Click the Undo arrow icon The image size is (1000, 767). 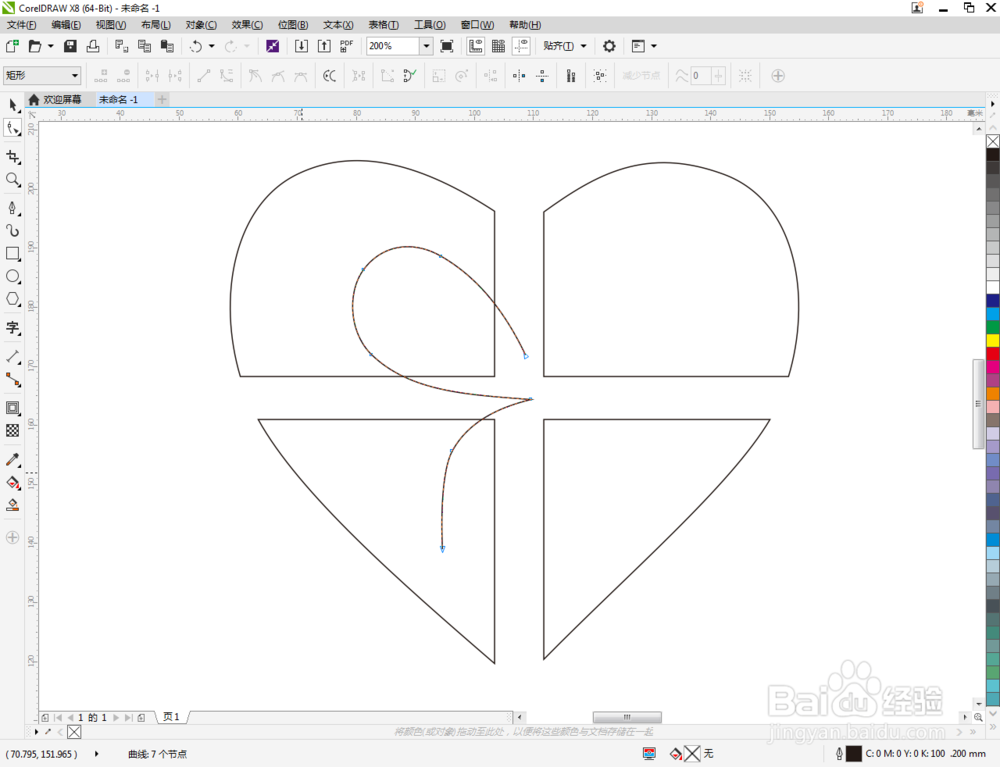point(196,46)
